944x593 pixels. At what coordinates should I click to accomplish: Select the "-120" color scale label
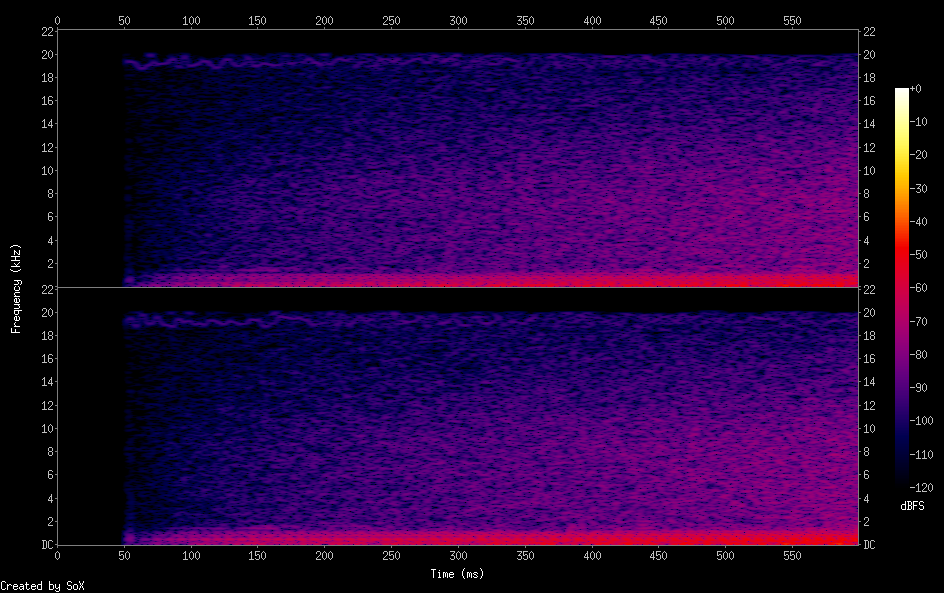coord(922,488)
